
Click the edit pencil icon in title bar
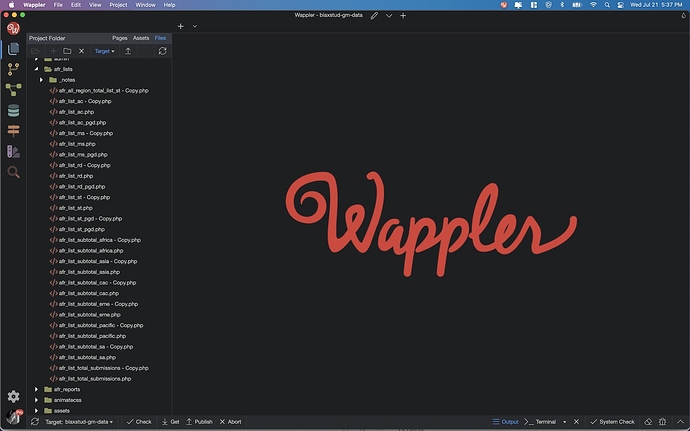374,16
